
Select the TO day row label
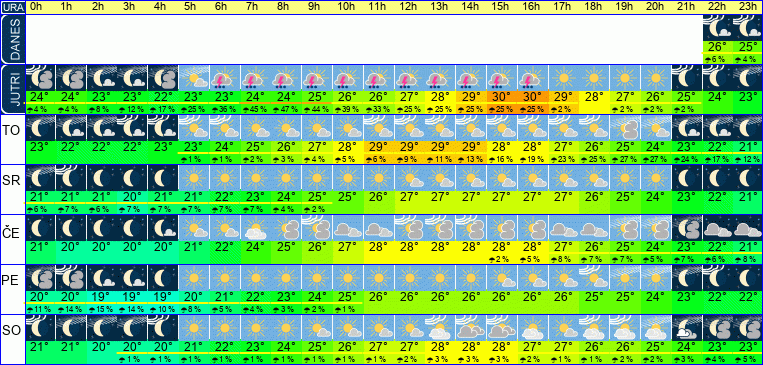pyautogui.click(x=11, y=130)
